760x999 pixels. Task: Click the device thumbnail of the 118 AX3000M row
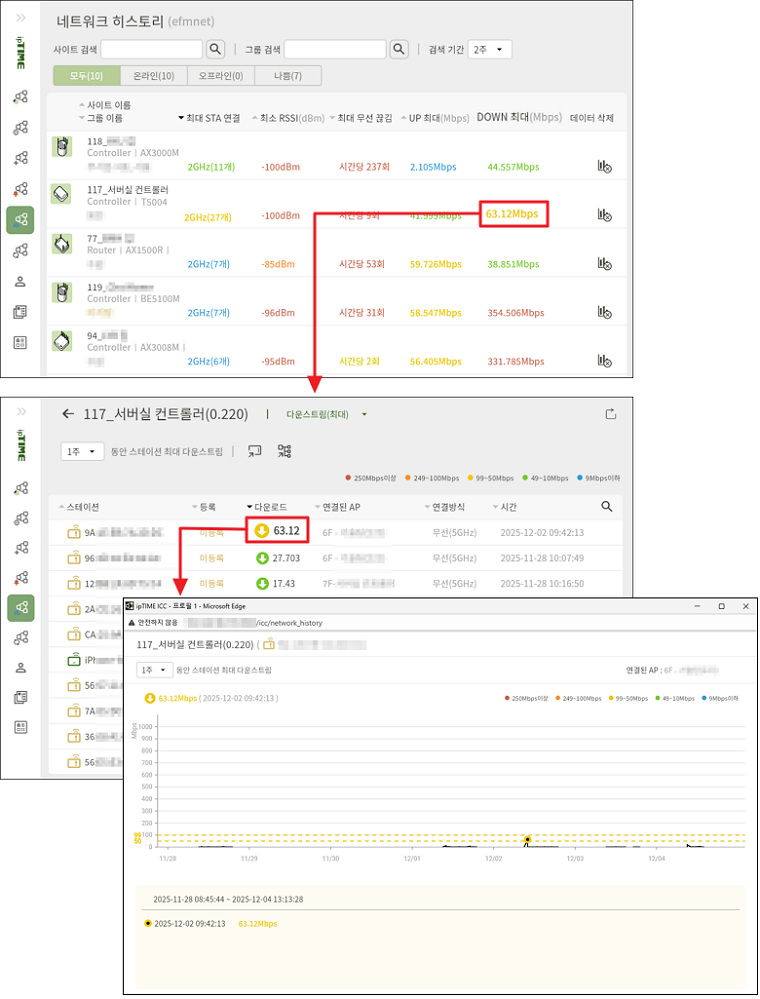click(62, 147)
